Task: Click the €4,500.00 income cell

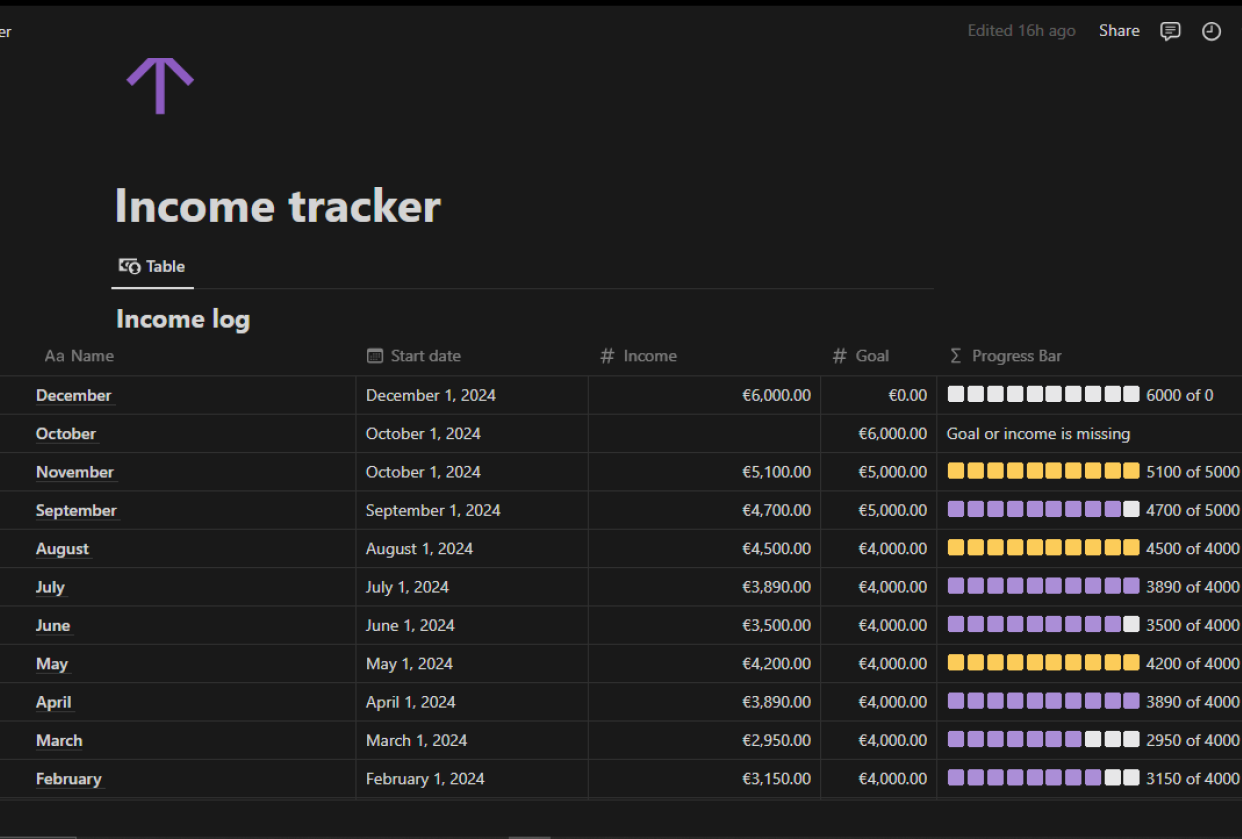Action: point(705,548)
